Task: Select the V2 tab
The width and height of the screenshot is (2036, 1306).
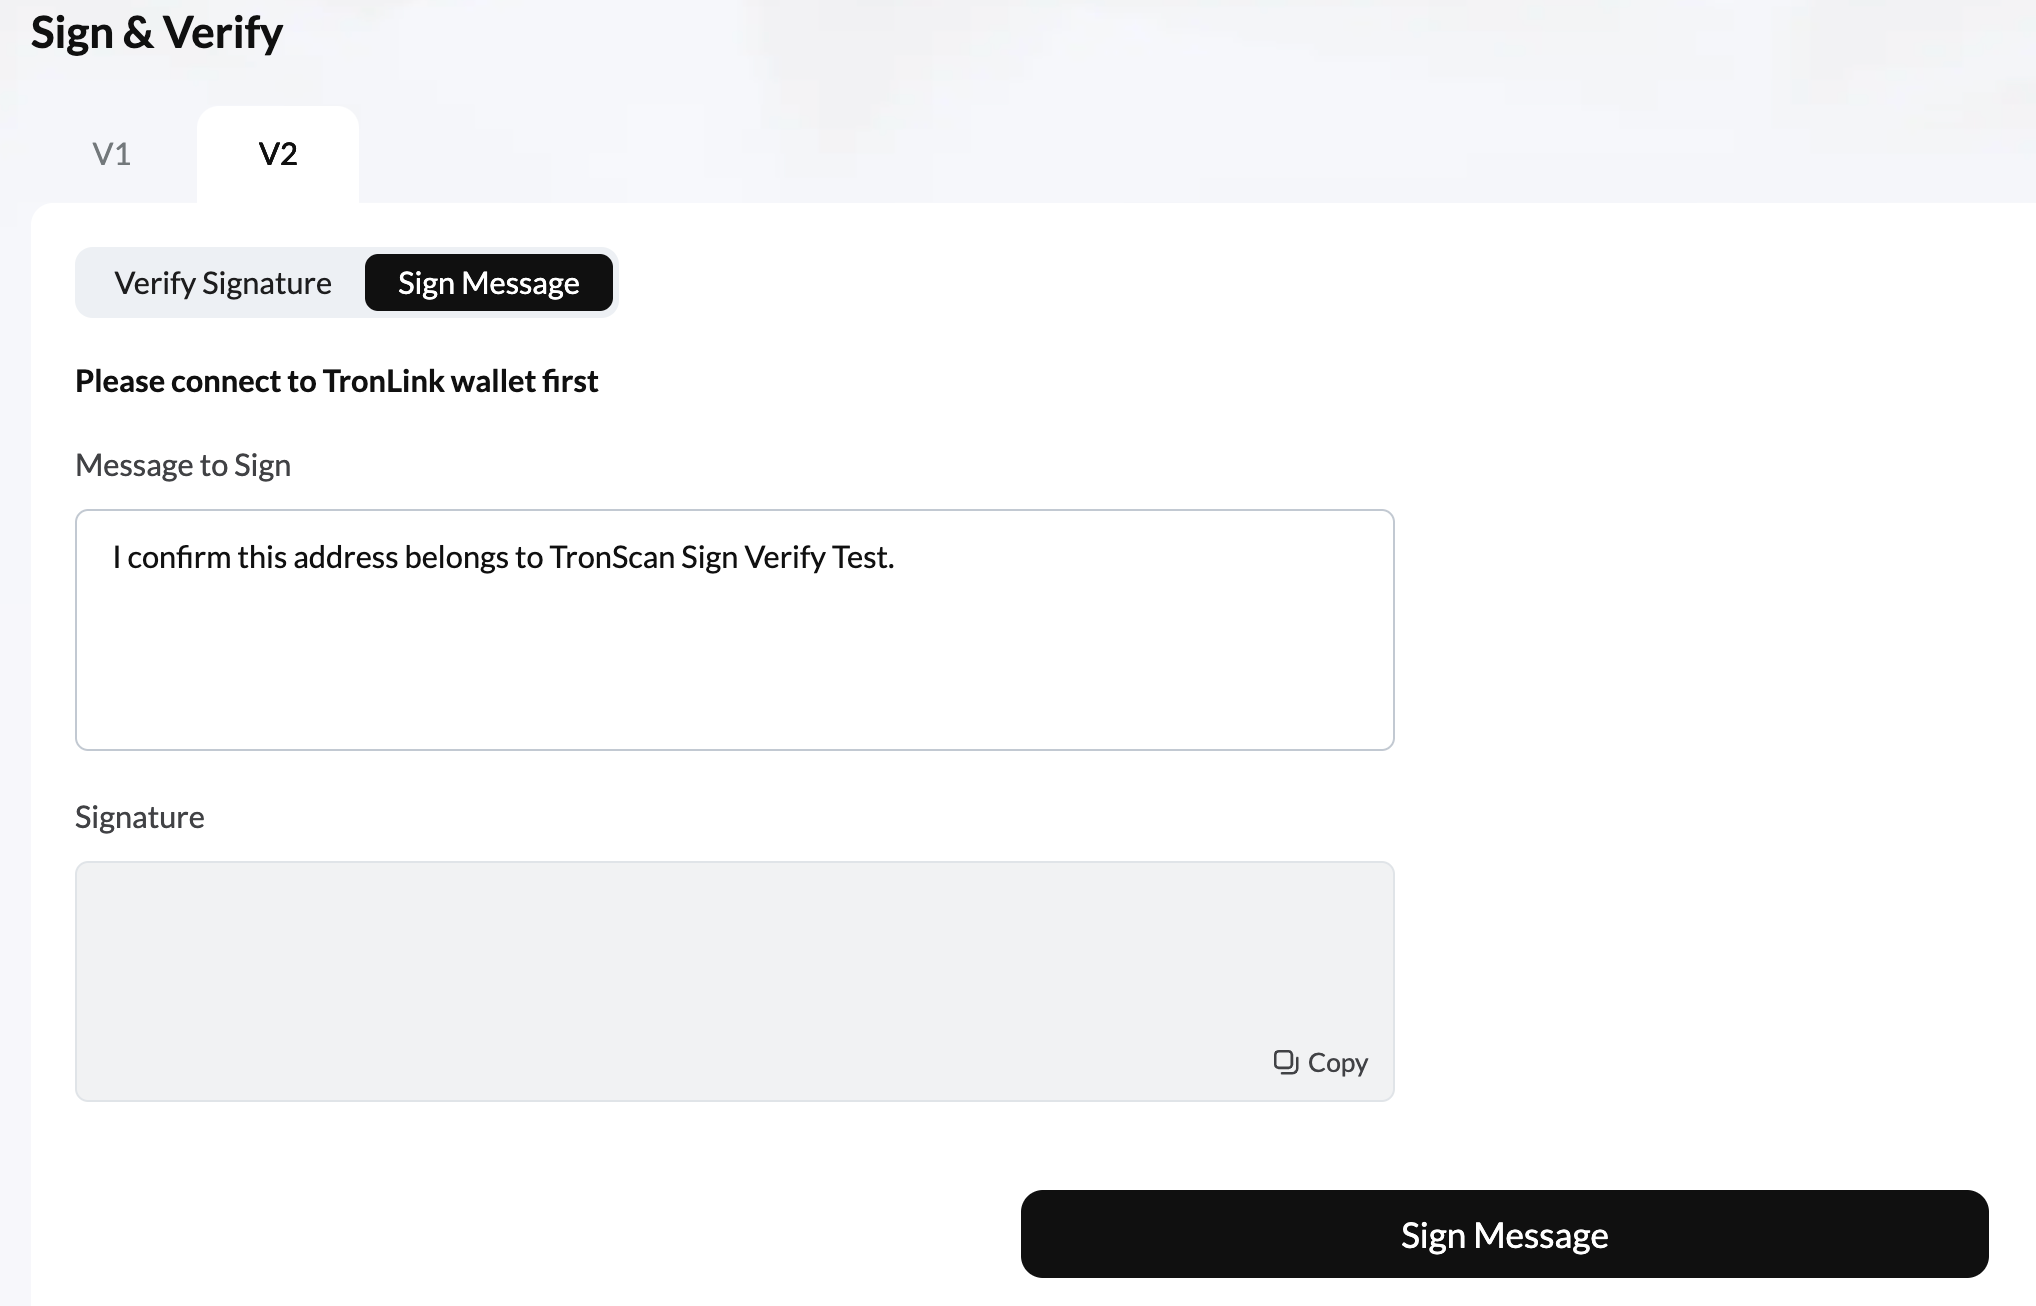Action: click(278, 154)
